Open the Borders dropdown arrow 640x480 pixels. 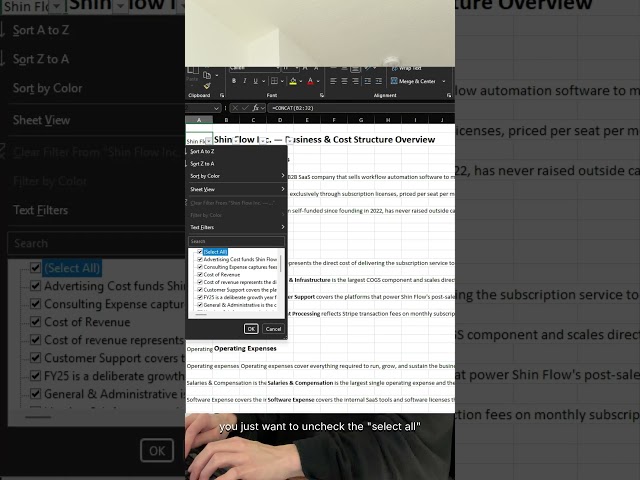(282, 81)
